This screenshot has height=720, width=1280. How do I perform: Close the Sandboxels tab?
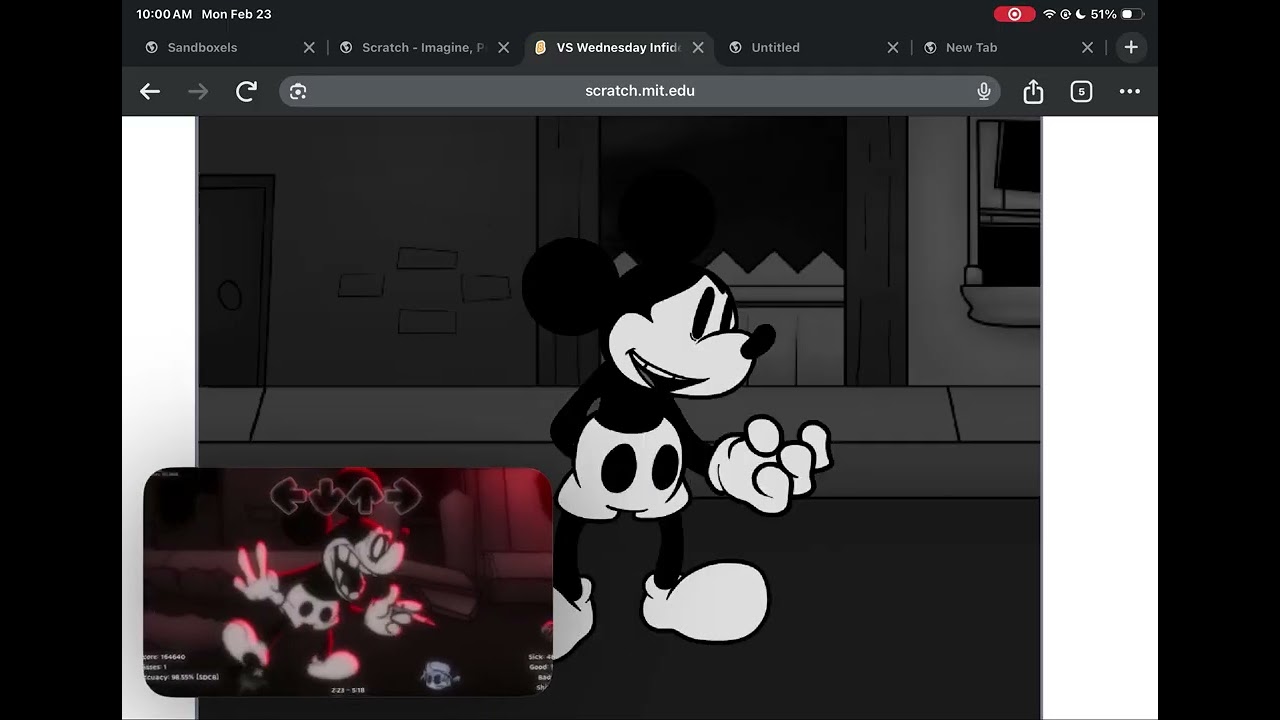[309, 47]
